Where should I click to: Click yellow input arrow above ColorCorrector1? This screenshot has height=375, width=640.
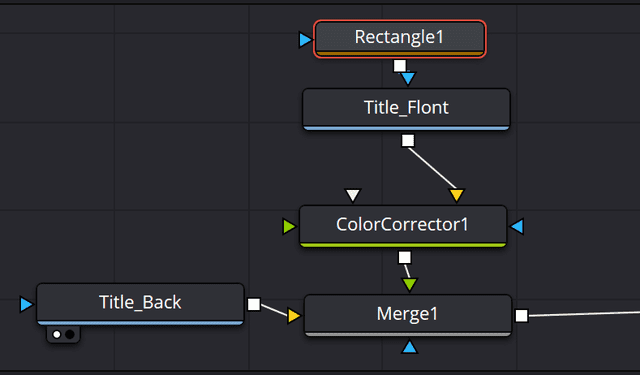tap(456, 195)
